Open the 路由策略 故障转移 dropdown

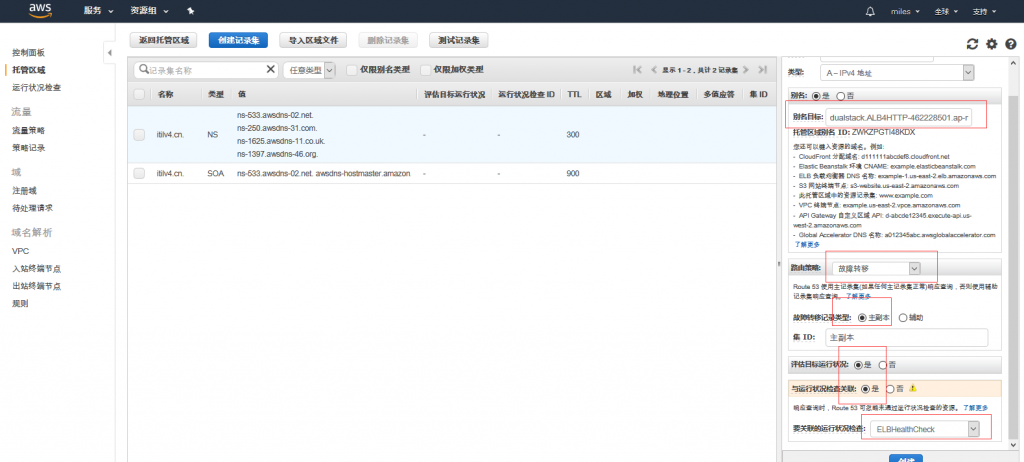(876, 269)
